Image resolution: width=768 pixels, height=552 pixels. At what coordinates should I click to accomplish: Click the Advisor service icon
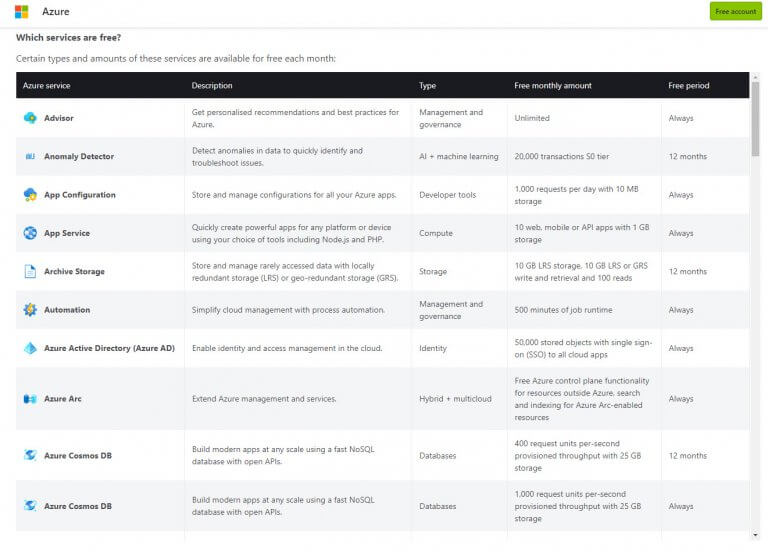pyautogui.click(x=30, y=118)
